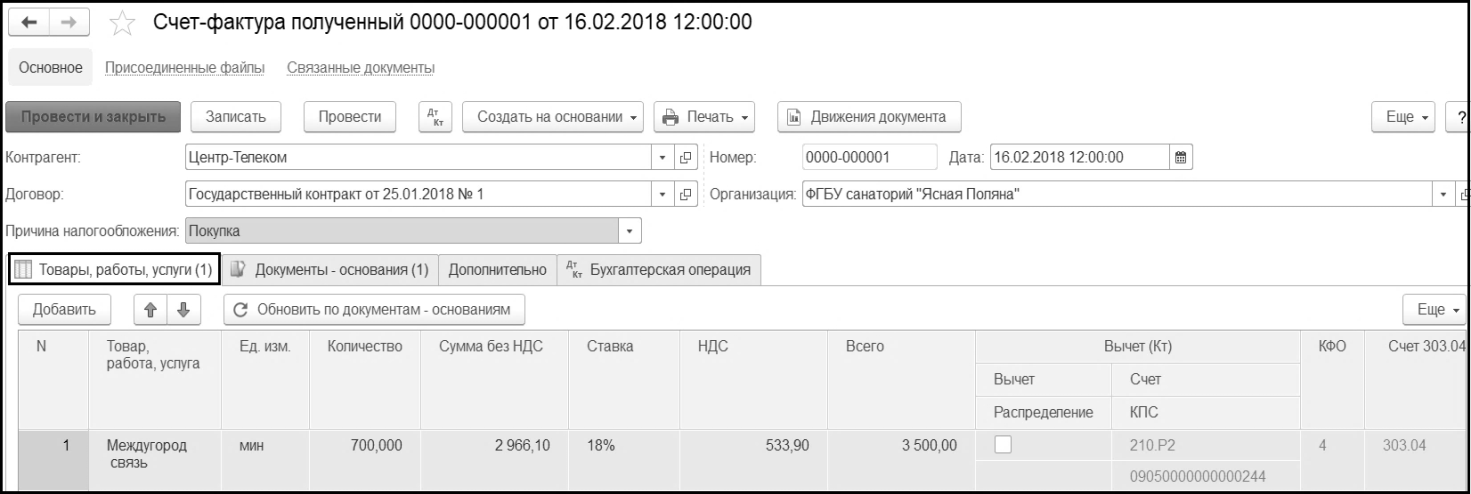The width and height of the screenshot is (1471, 494).
Task: Open Контрагент record via open-form icon
Action: coord(687,157)
